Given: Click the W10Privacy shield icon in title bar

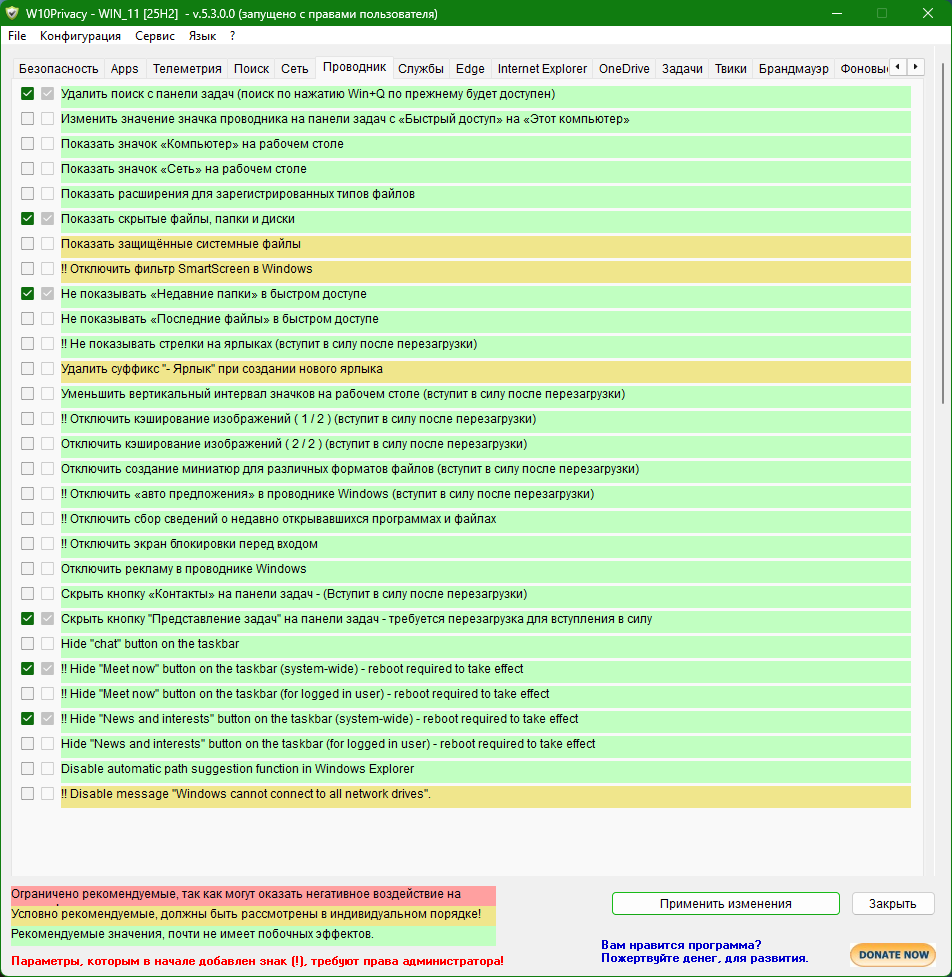Looking at the screenshot, I should click(x=12, y=14).
